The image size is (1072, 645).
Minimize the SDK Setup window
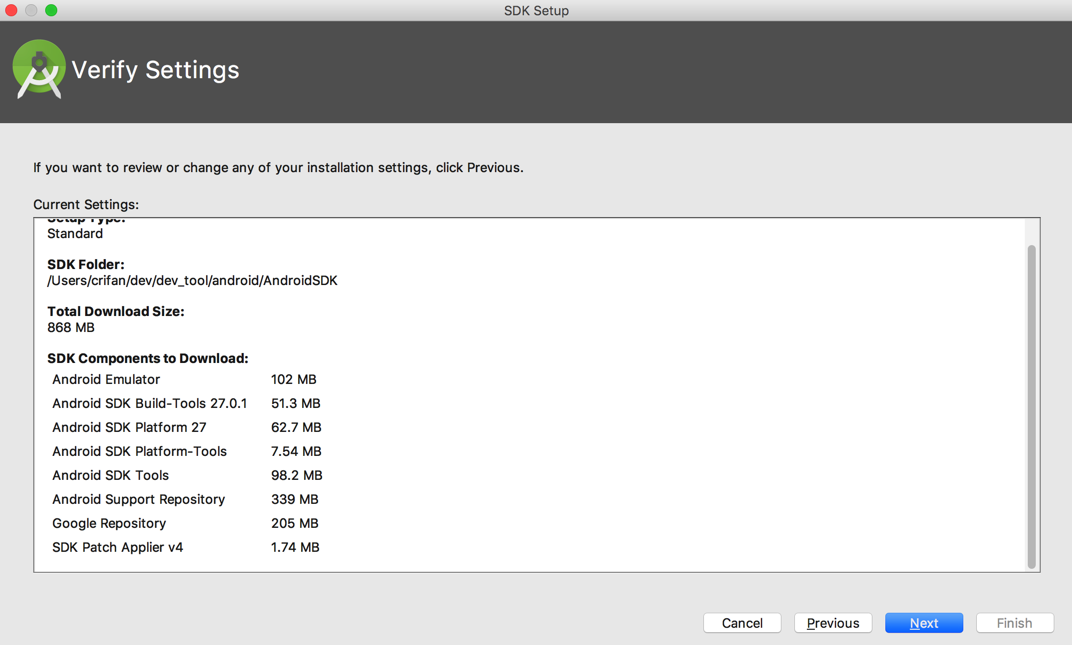(x=31, y=10)
